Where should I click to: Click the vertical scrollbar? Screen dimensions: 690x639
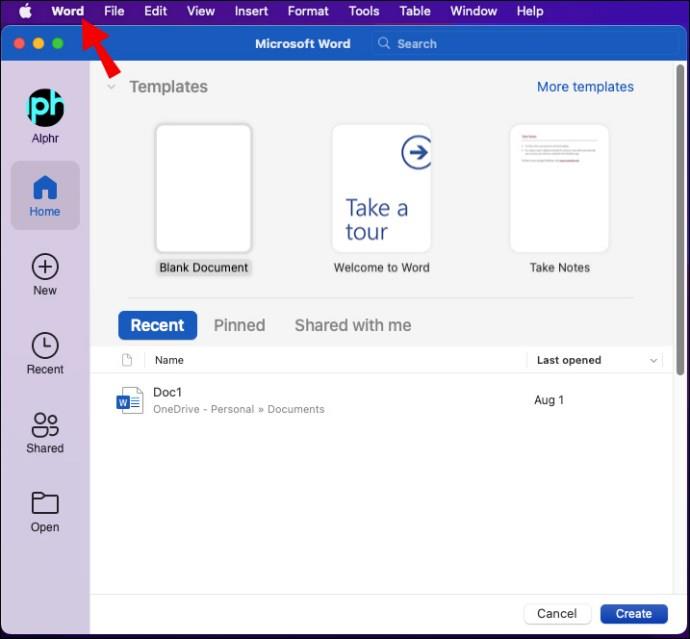pyautogui.click(x=680, y=220)
